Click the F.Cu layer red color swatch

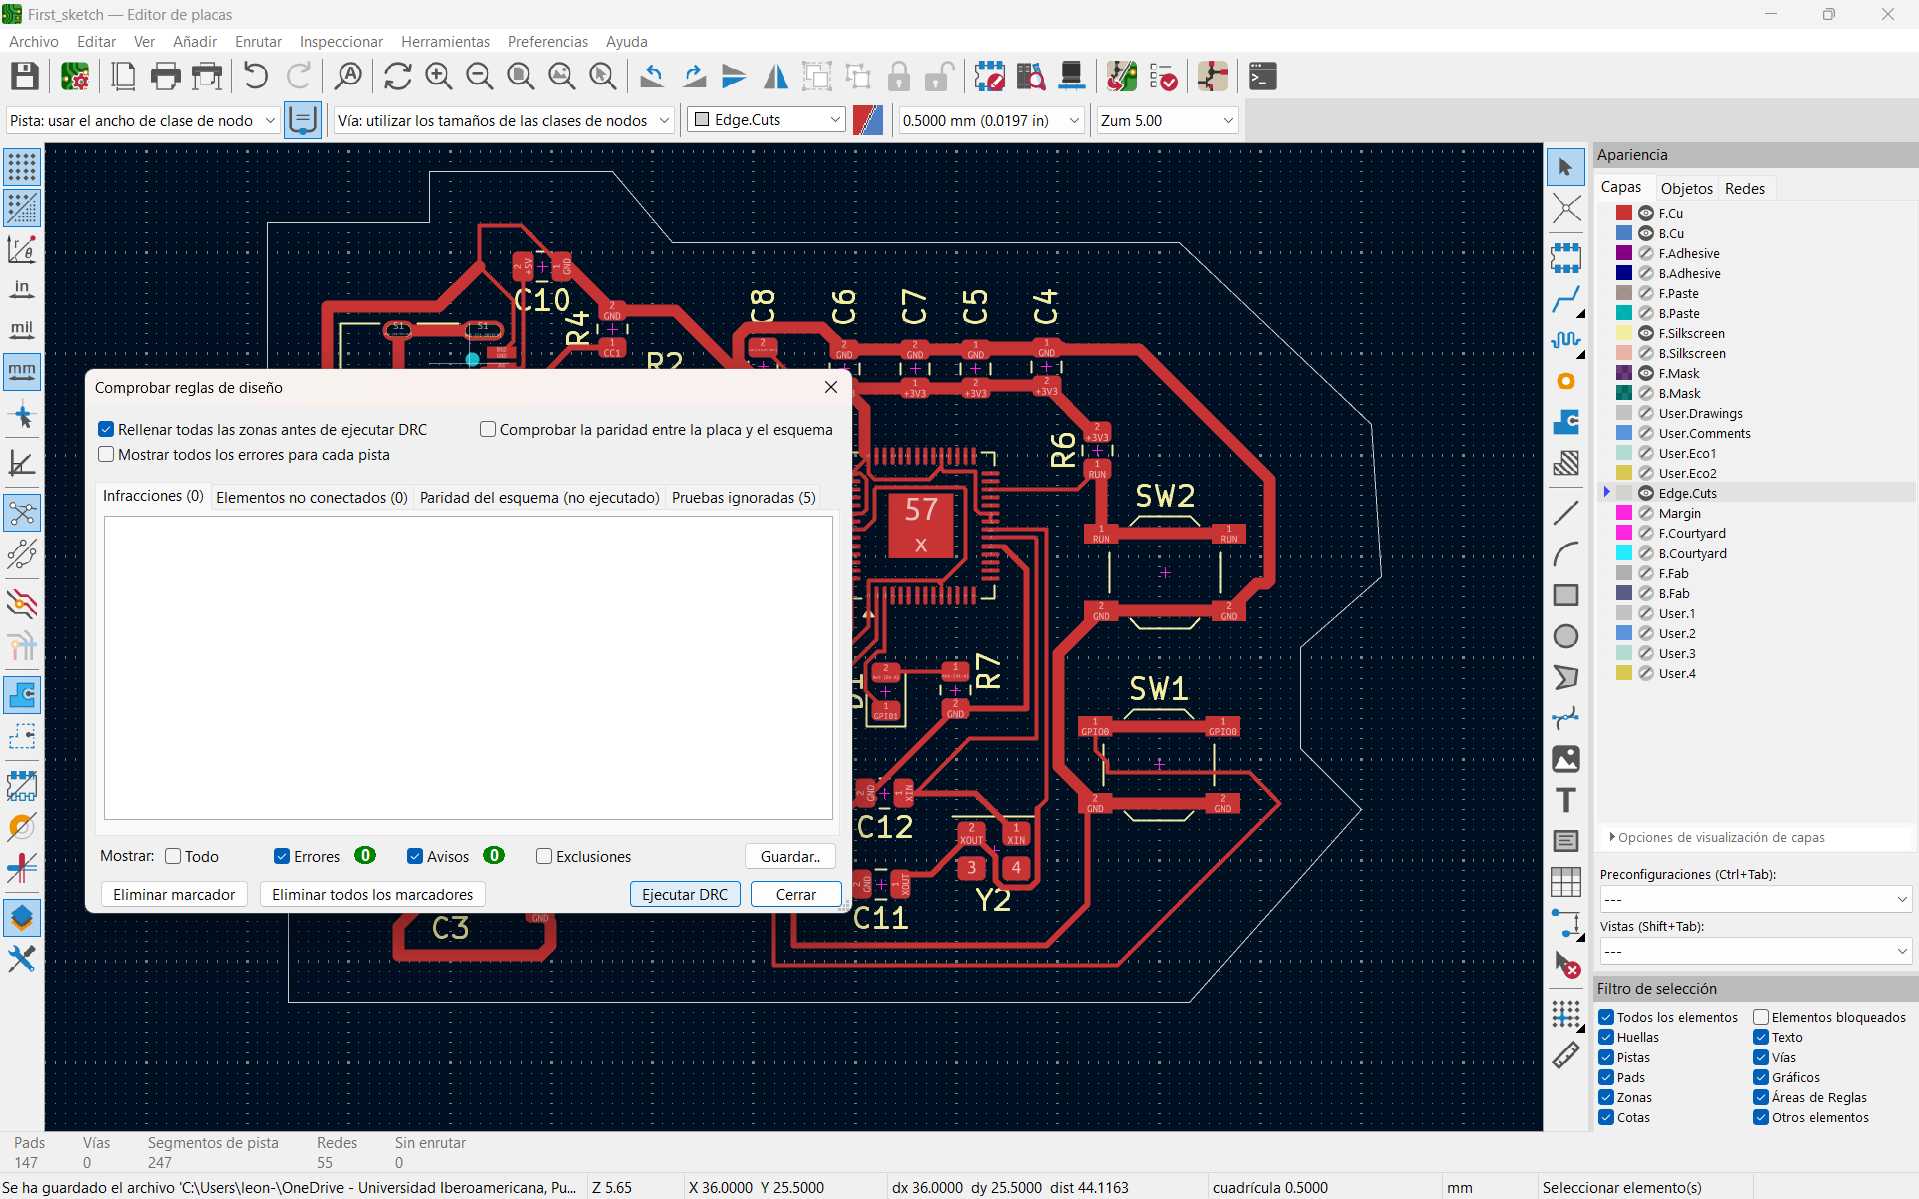[x=1624, y=213]
